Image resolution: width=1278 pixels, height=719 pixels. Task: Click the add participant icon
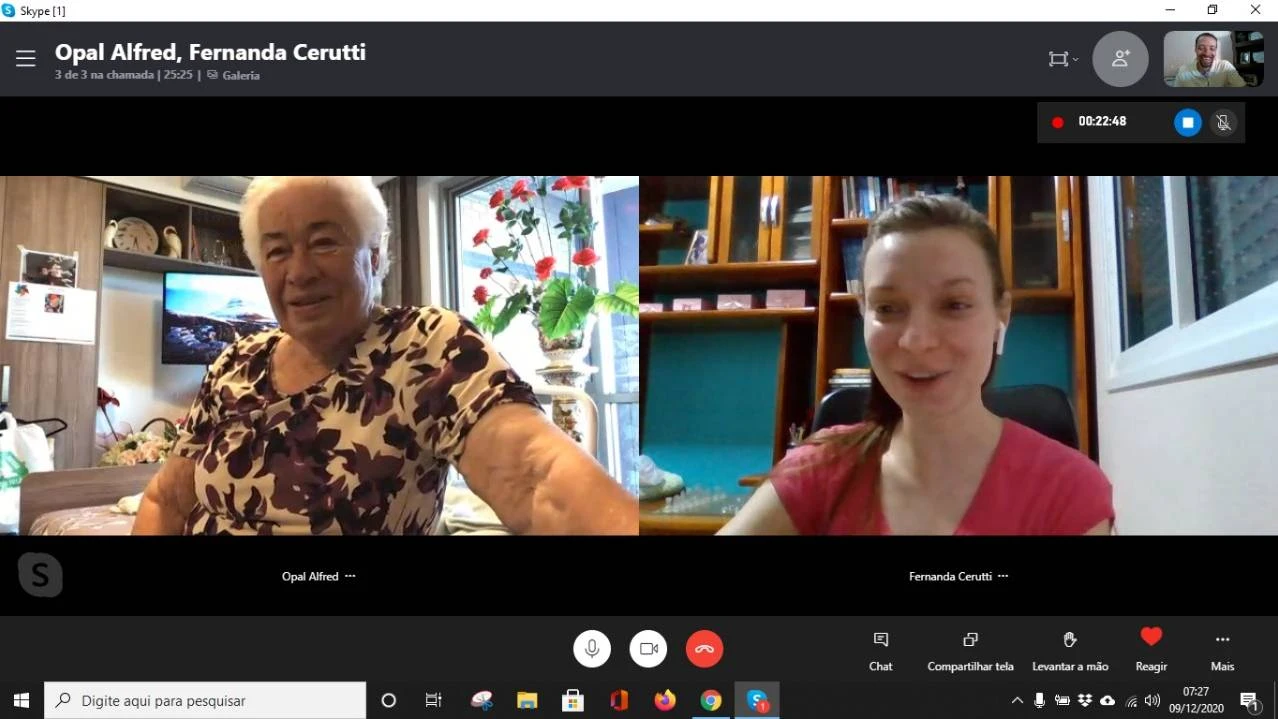click(1120, 59)
